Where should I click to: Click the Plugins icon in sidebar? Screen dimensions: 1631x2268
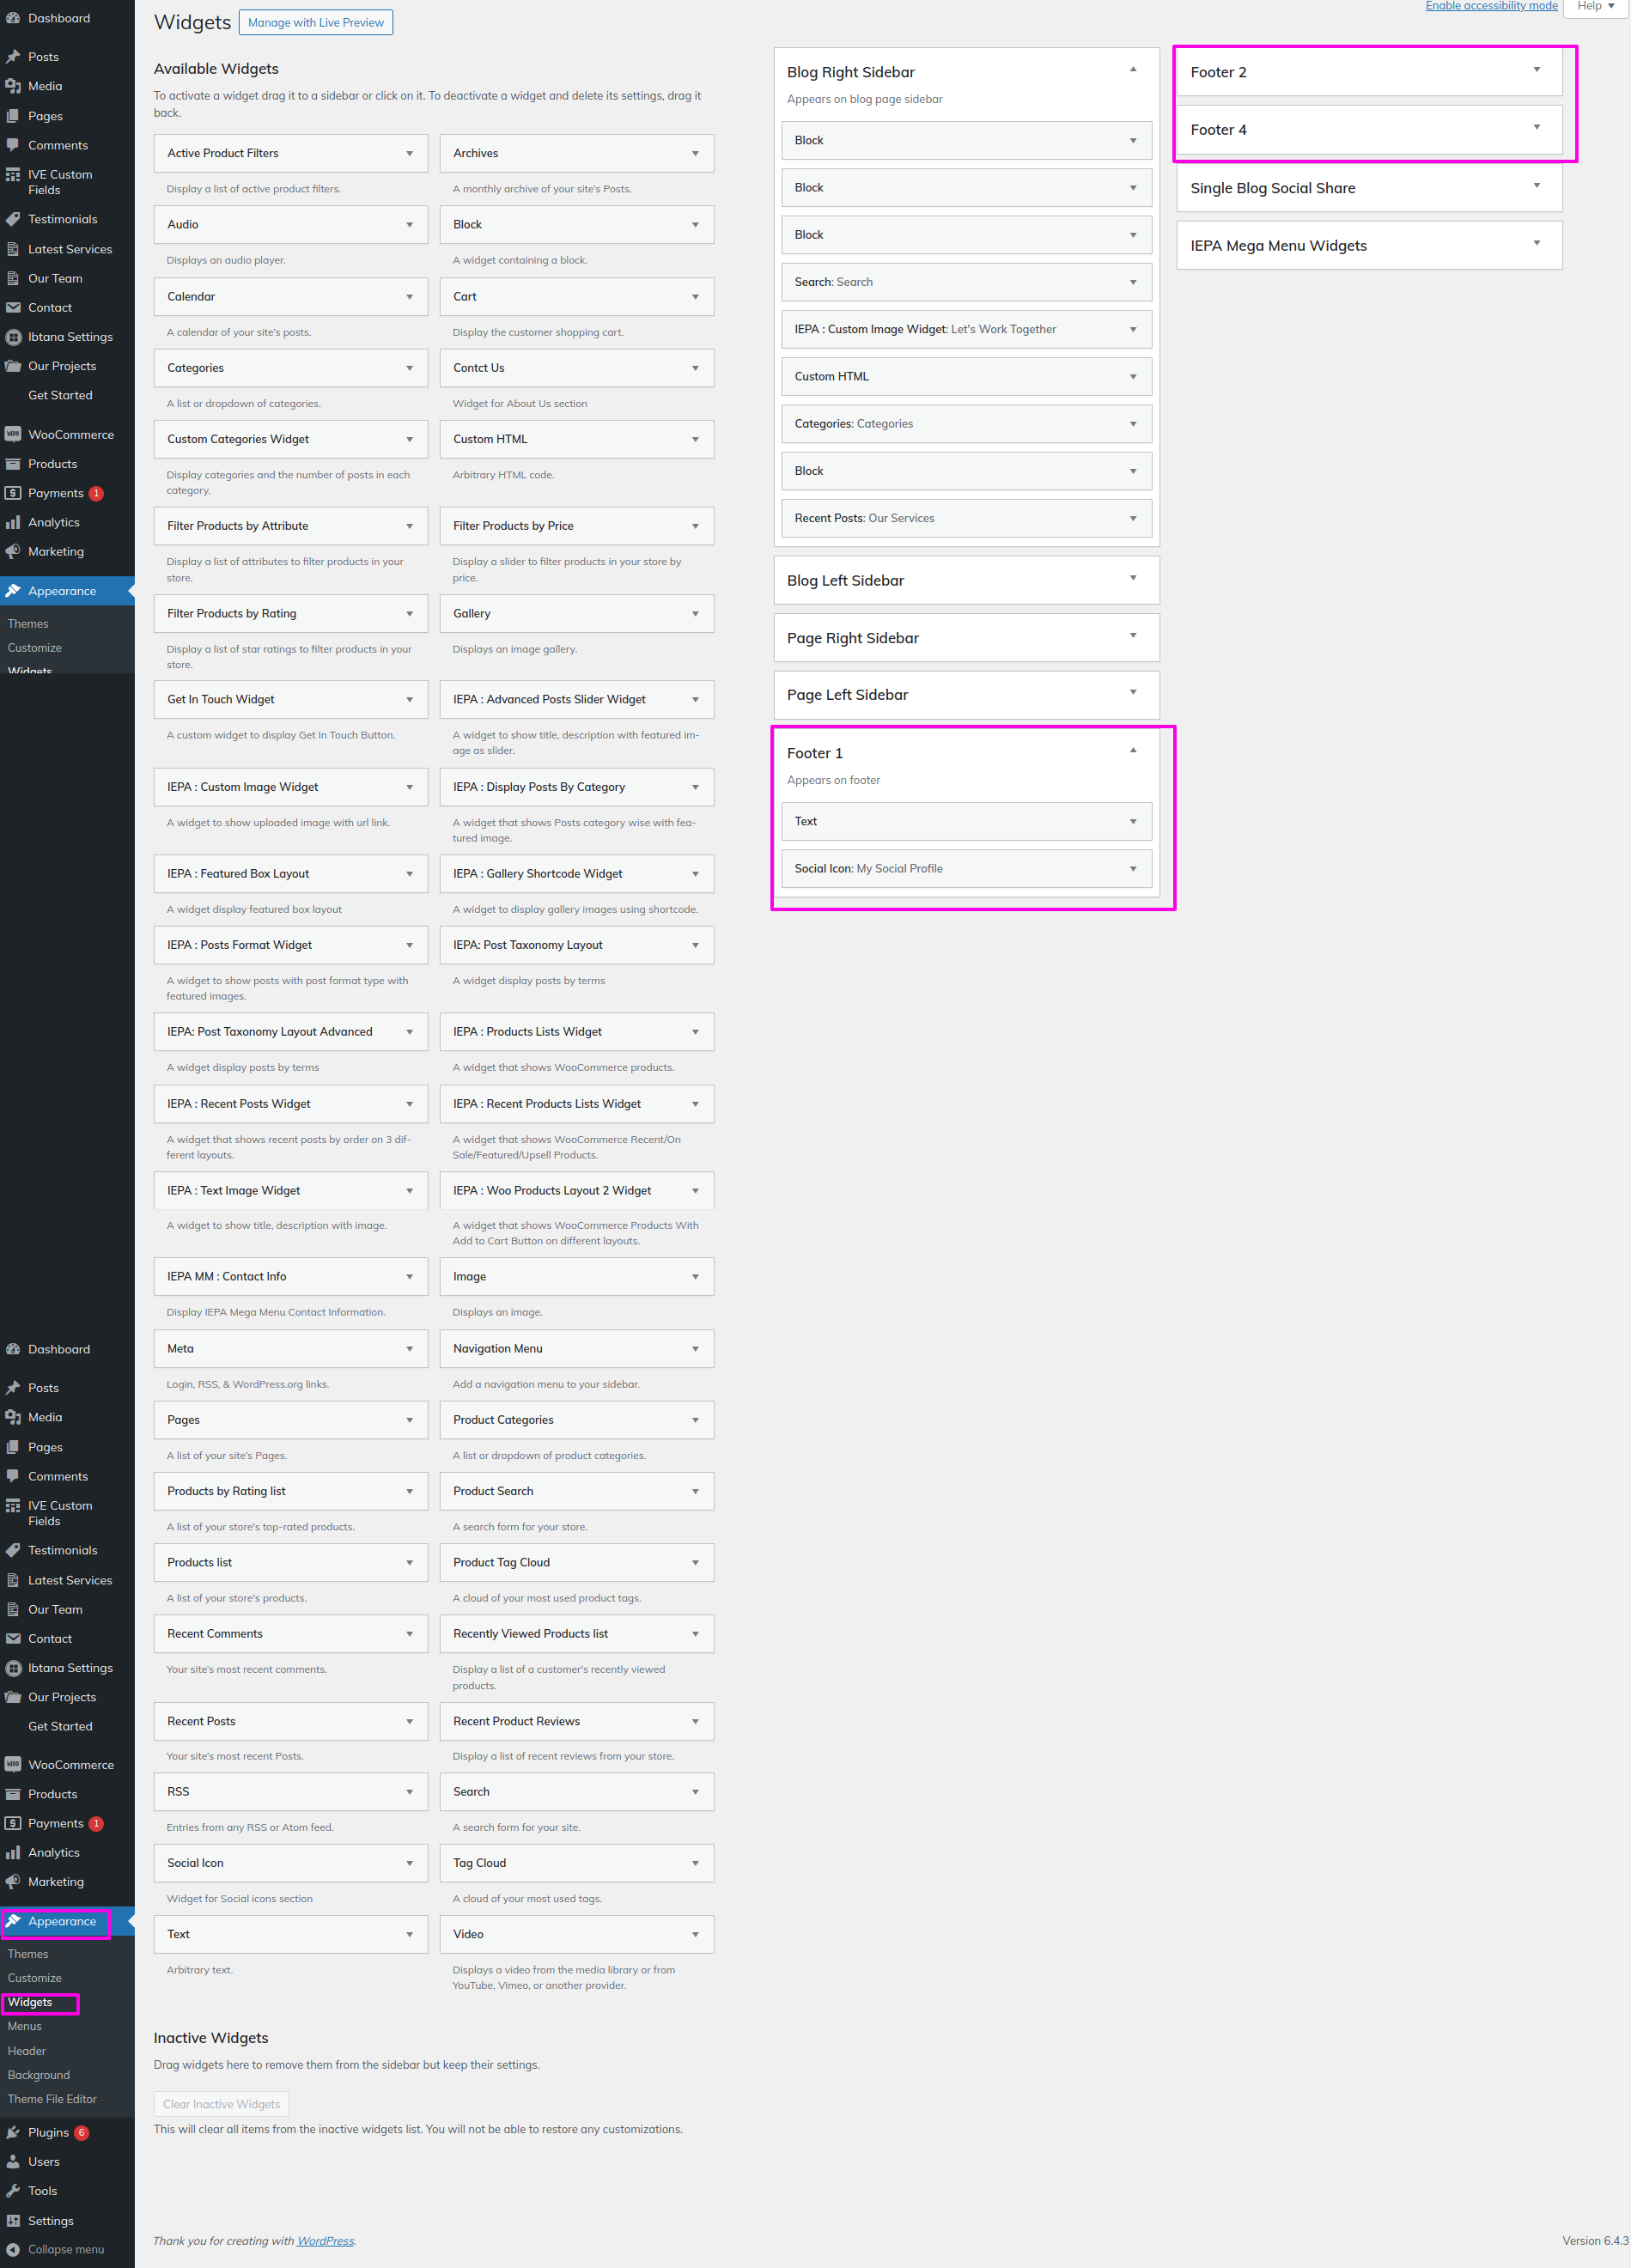[13, 2132]
